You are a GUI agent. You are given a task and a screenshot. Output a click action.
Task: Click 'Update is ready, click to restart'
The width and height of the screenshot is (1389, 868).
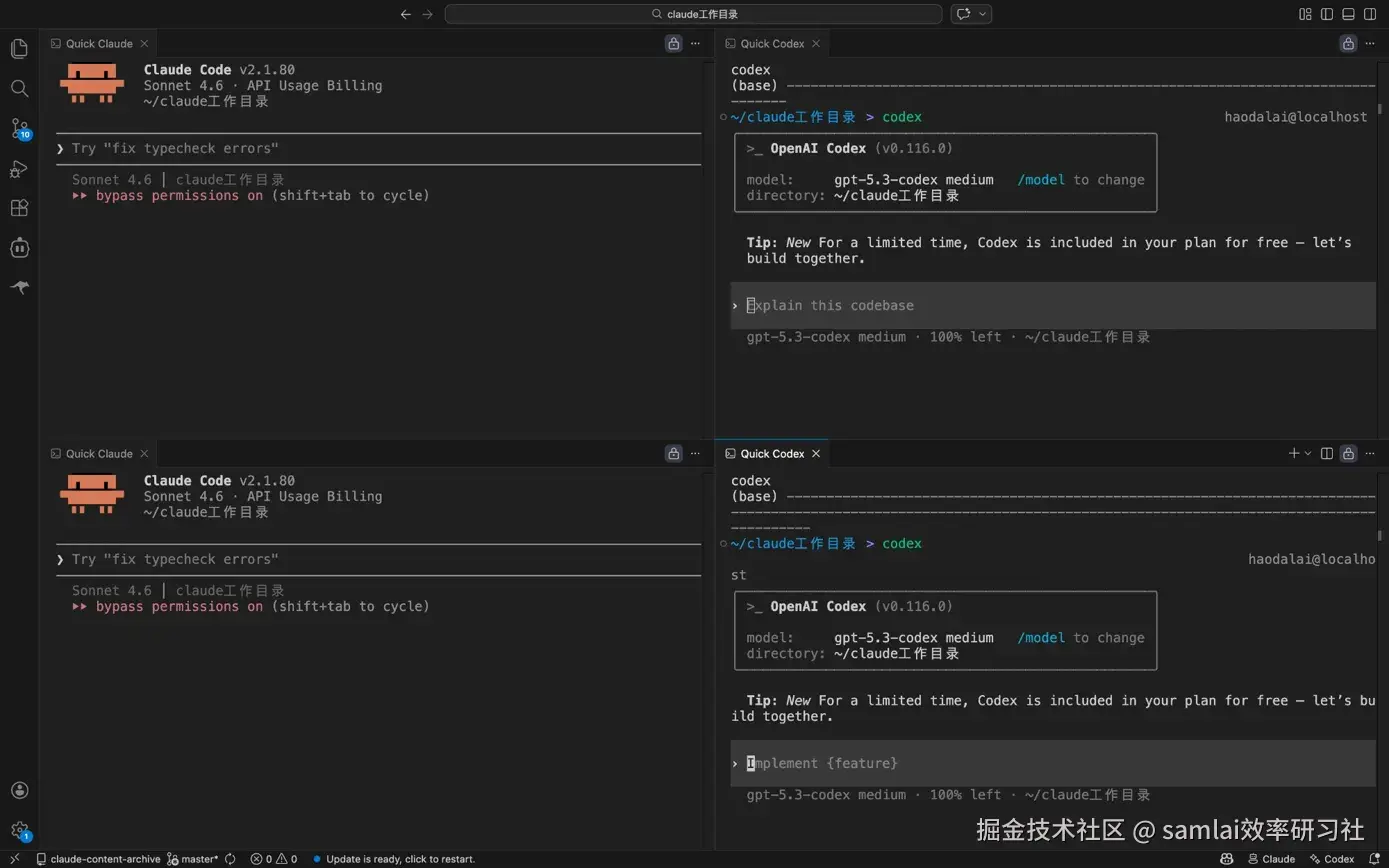click(400, 859)
